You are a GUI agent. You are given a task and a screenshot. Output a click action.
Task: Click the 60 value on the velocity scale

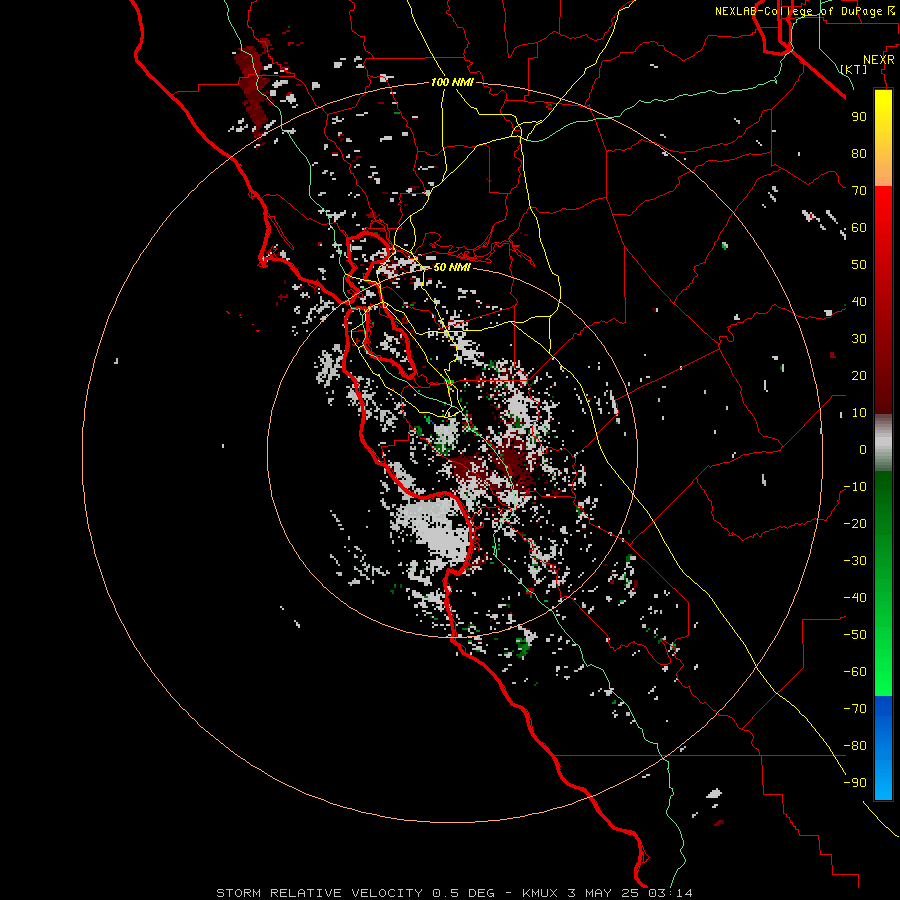[859, 227]
